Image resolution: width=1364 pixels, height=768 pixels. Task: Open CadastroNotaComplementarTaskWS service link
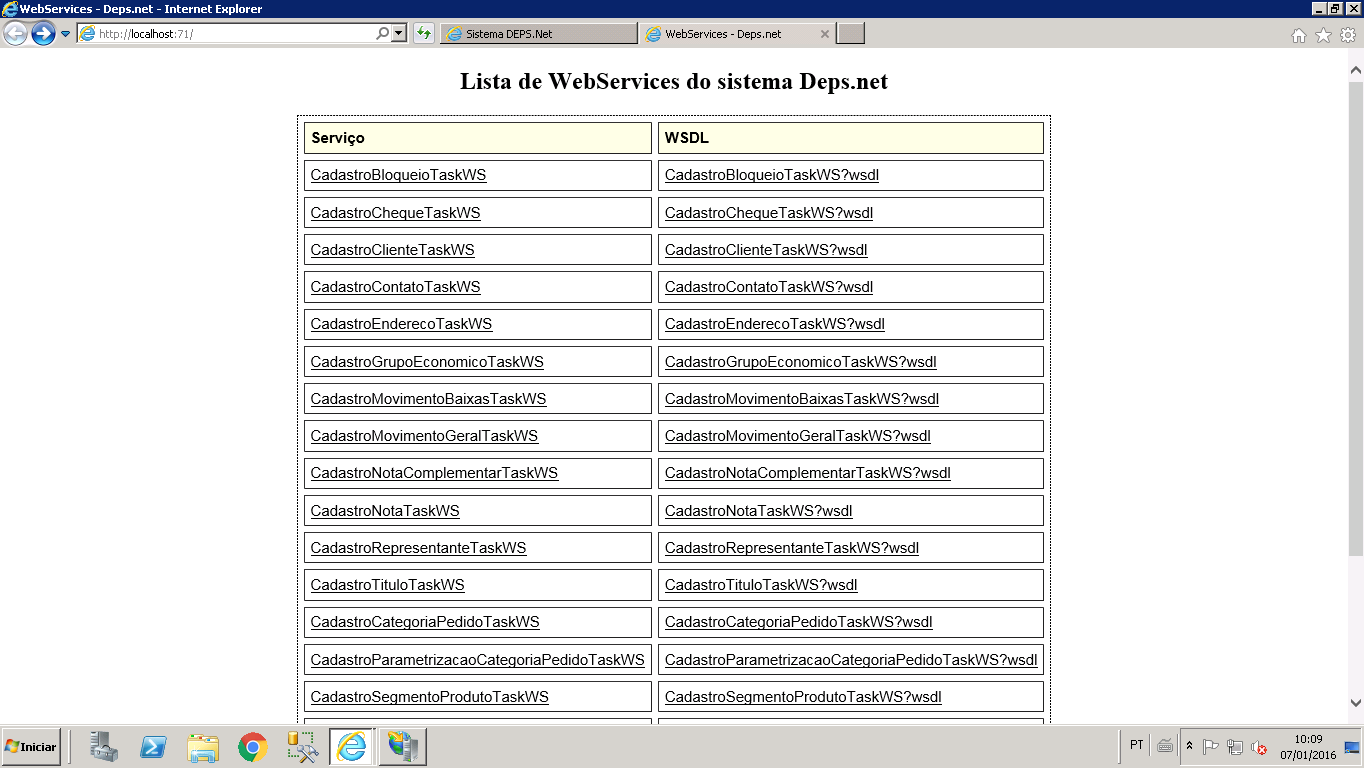click(434, 473)
